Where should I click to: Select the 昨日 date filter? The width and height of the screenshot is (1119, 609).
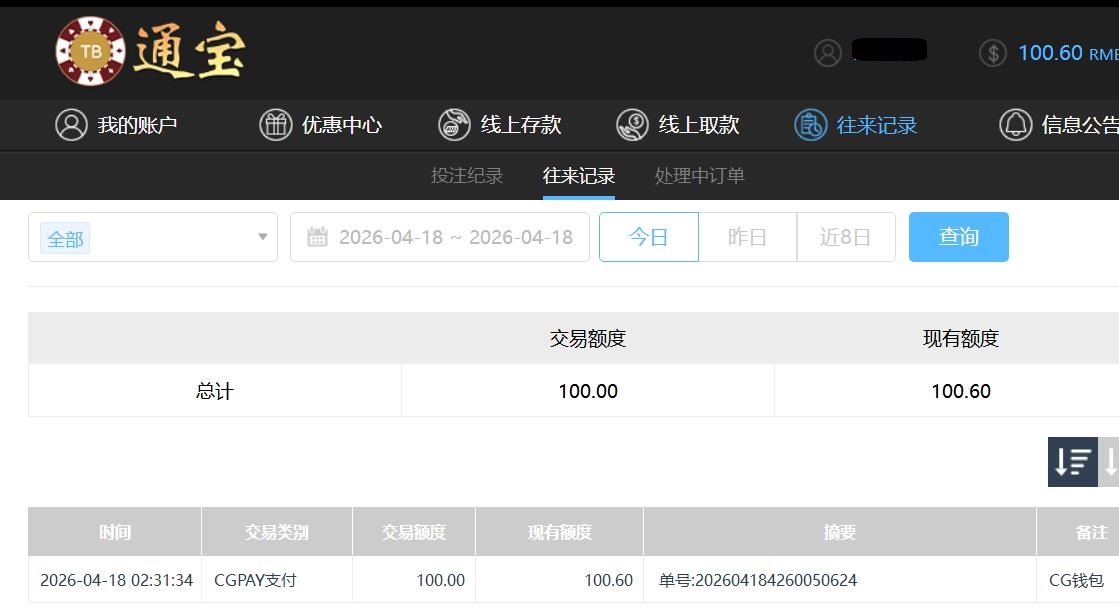(x=747, y=237)
